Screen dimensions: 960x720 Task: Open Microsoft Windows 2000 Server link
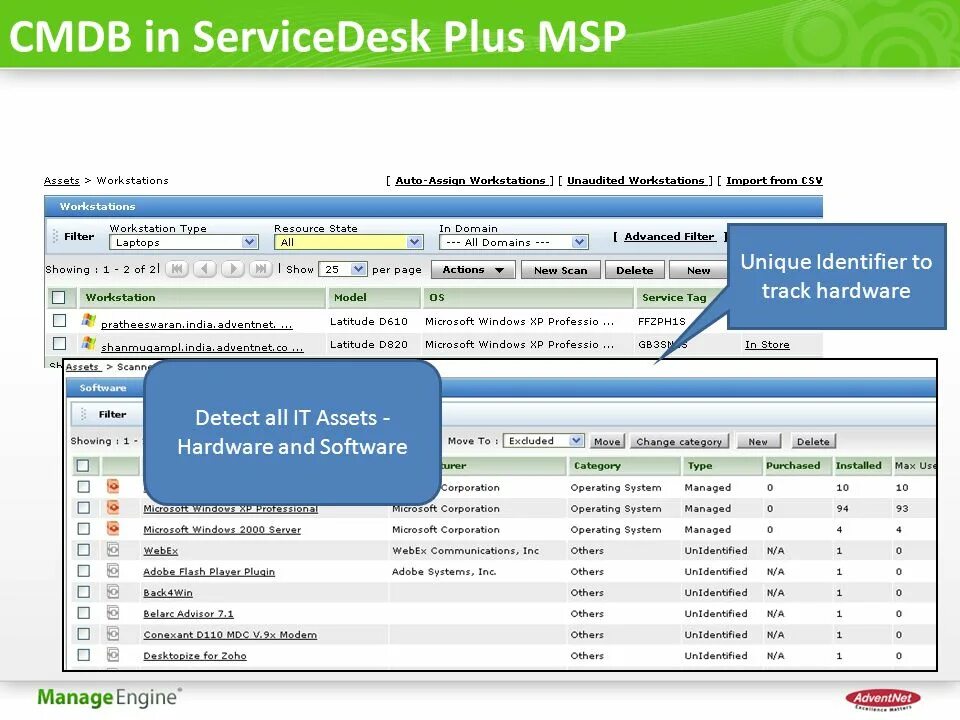pyautogui.click(x=222, y=530)
